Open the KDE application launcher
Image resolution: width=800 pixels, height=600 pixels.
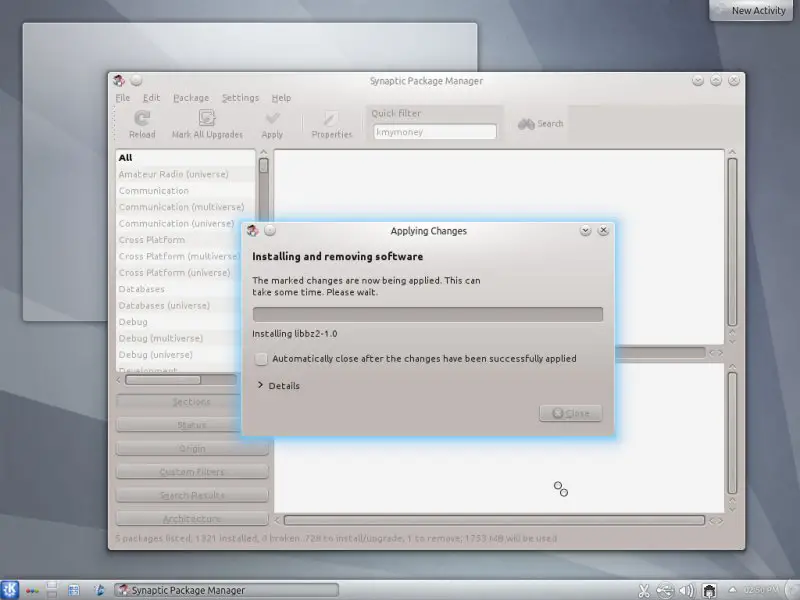(x=9, y=590)
